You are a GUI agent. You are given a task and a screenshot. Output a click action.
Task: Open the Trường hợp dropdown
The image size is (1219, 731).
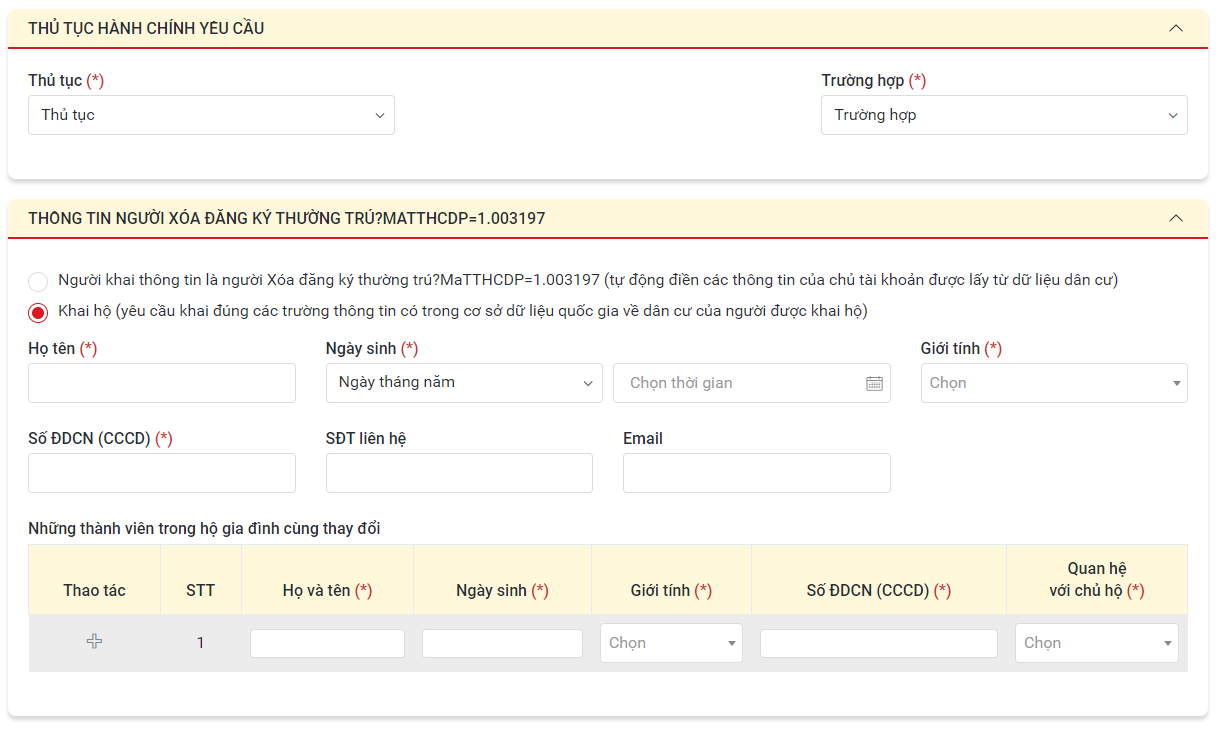pyautogui.click(x=1003, y=115)
